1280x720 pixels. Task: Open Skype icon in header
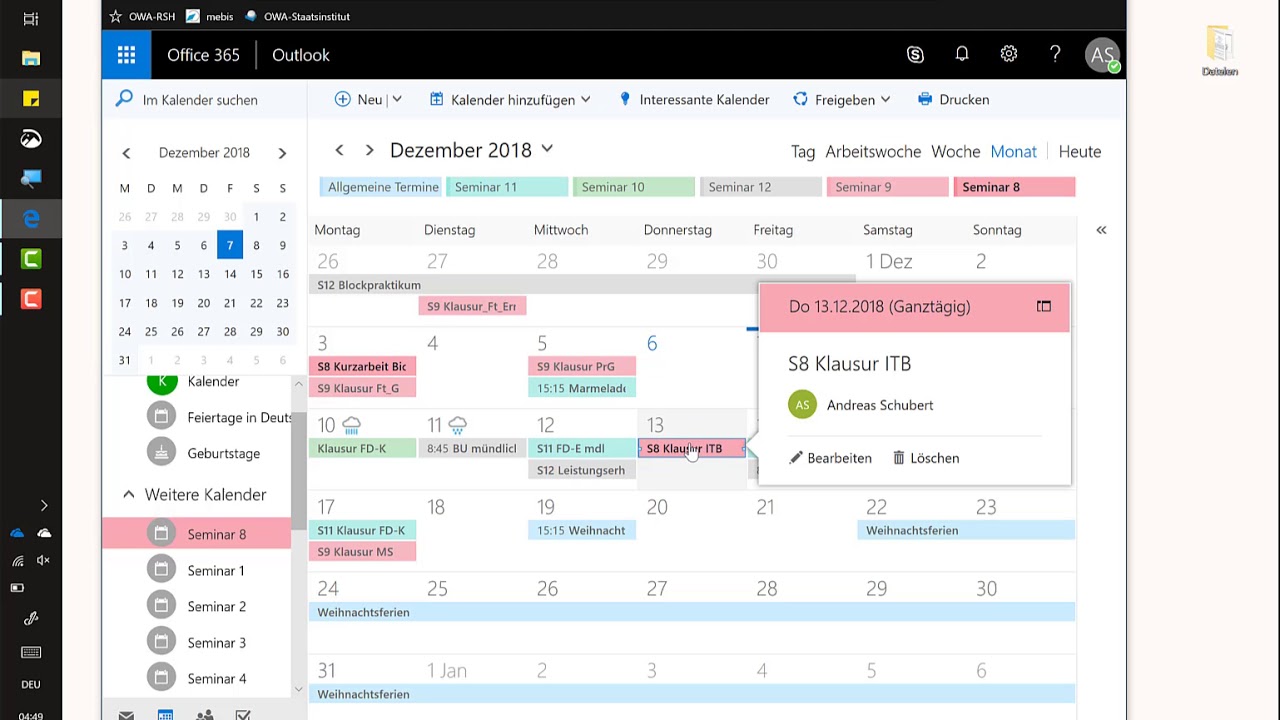click(x=915, y=55)
